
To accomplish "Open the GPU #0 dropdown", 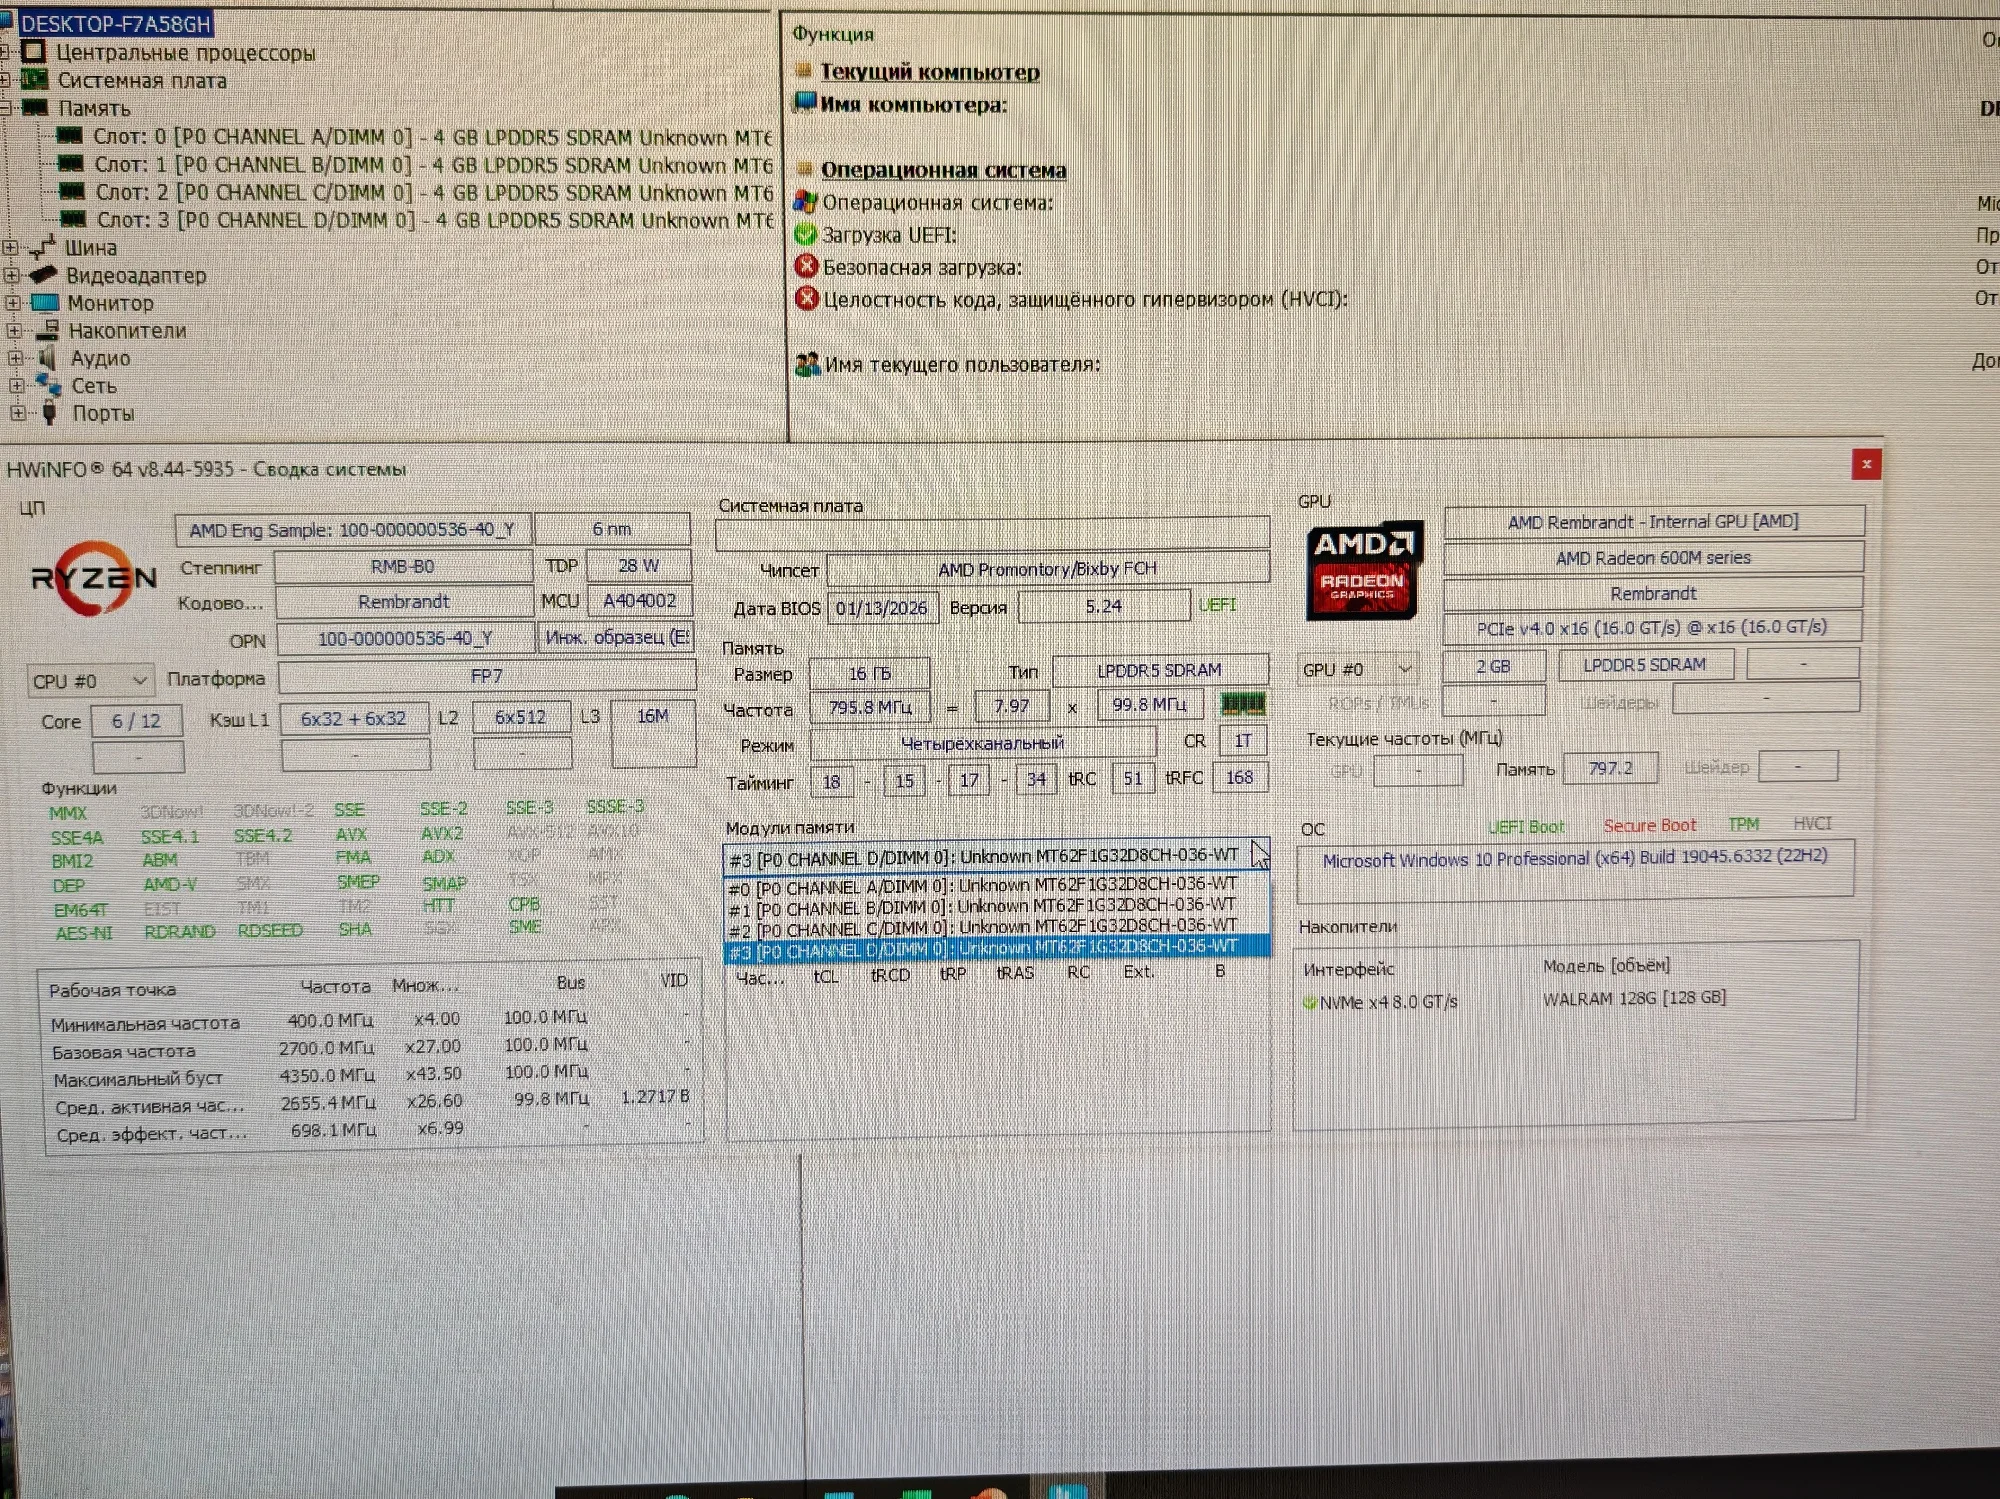I will click(1358, 669).
